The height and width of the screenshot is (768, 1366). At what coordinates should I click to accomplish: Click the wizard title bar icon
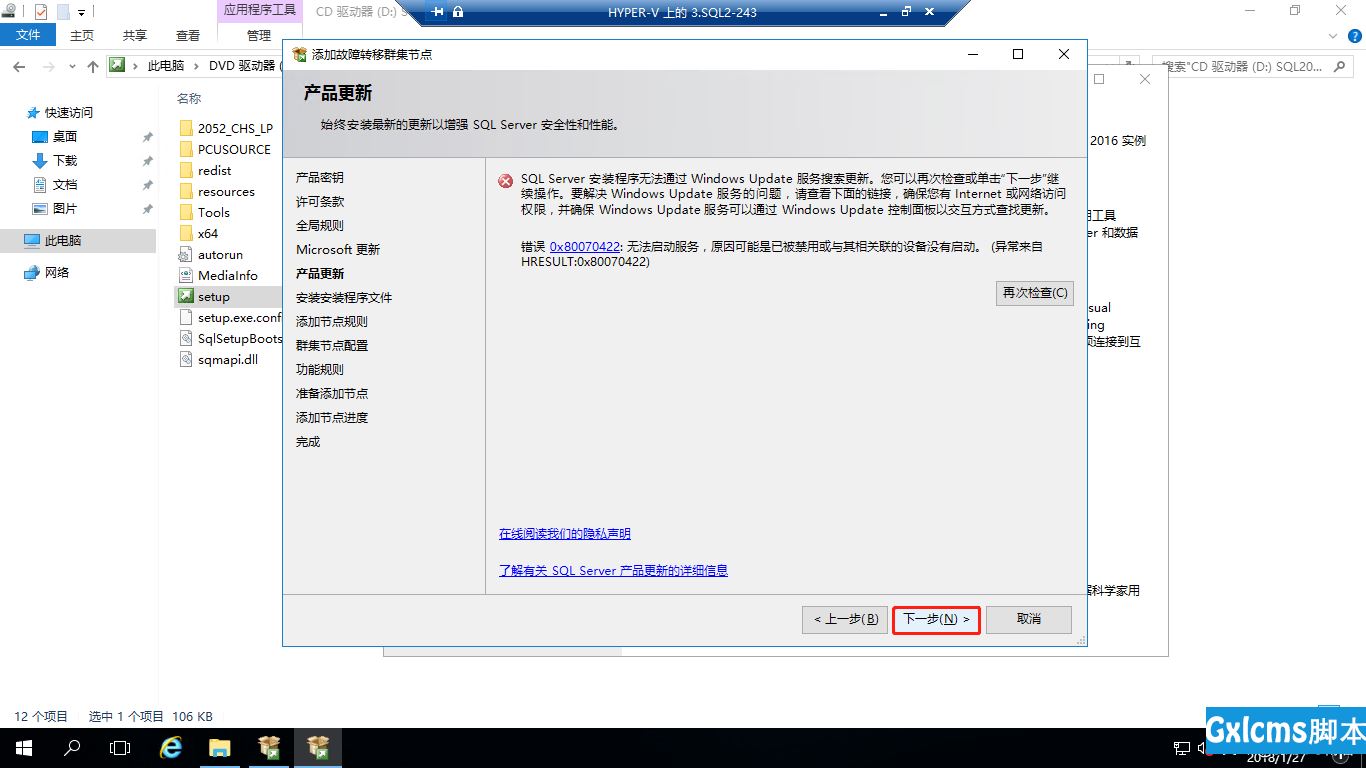coord(299,54)
